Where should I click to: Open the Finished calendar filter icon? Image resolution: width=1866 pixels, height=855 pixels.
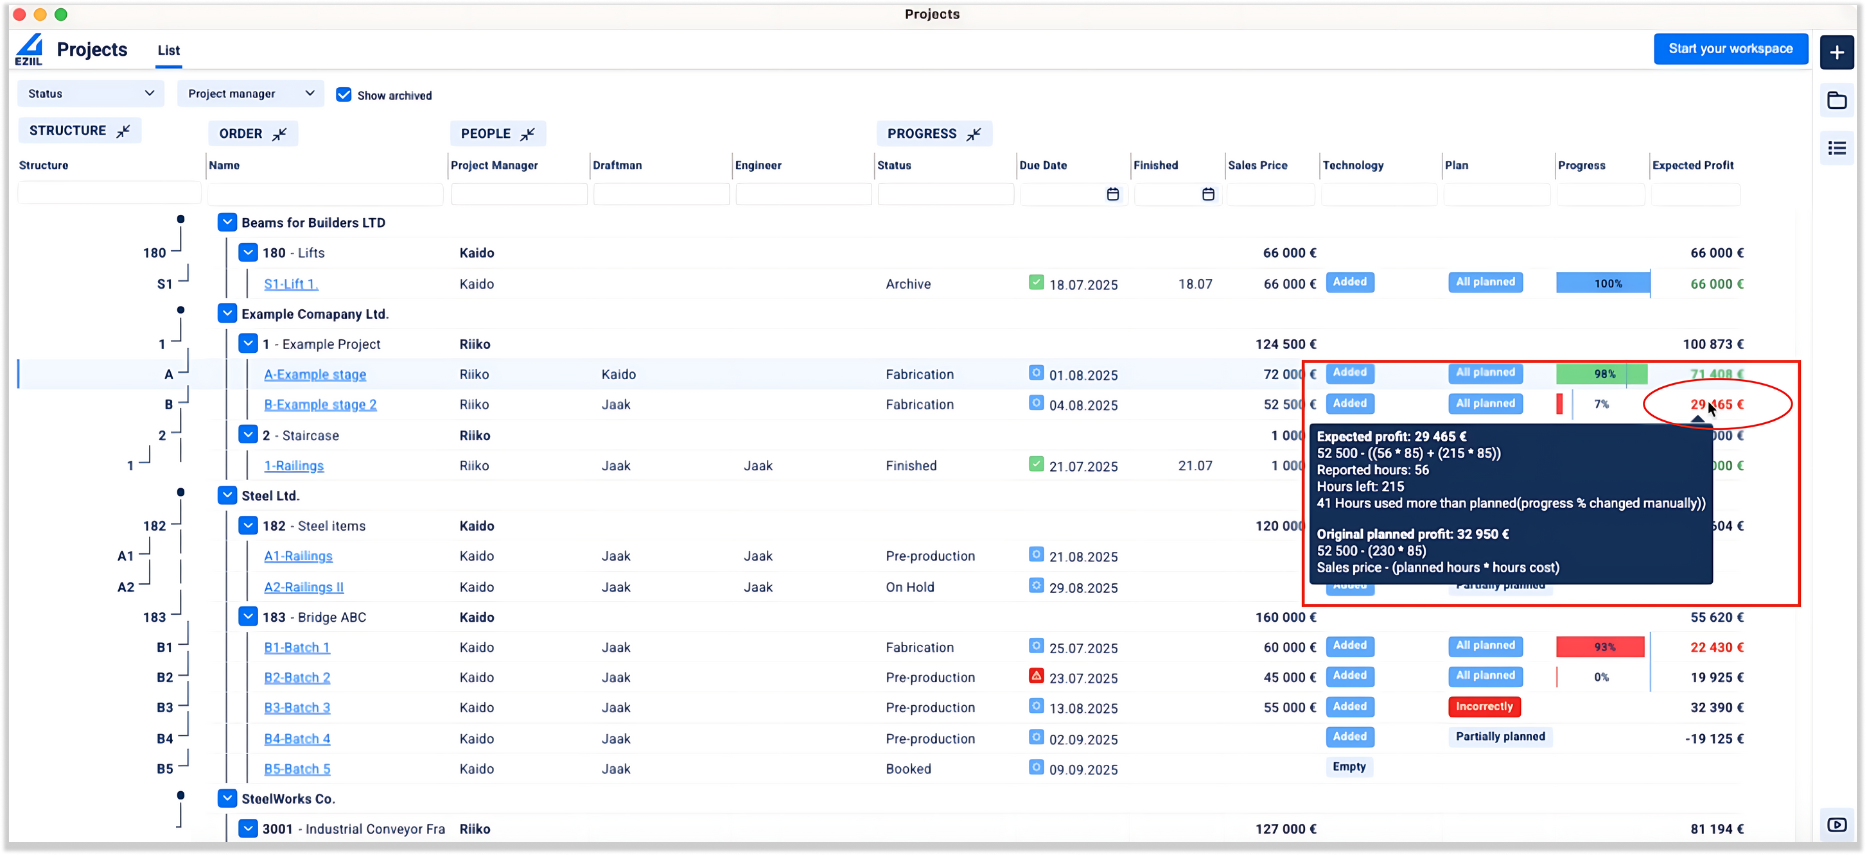(1208, 194)
